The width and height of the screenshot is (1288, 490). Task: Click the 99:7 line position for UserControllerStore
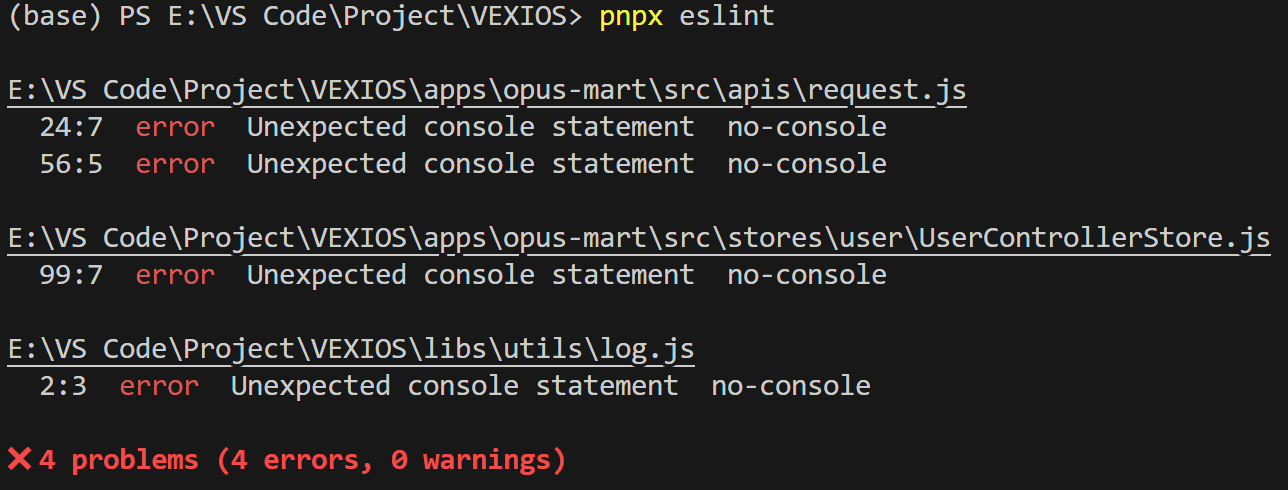[71, 275]
